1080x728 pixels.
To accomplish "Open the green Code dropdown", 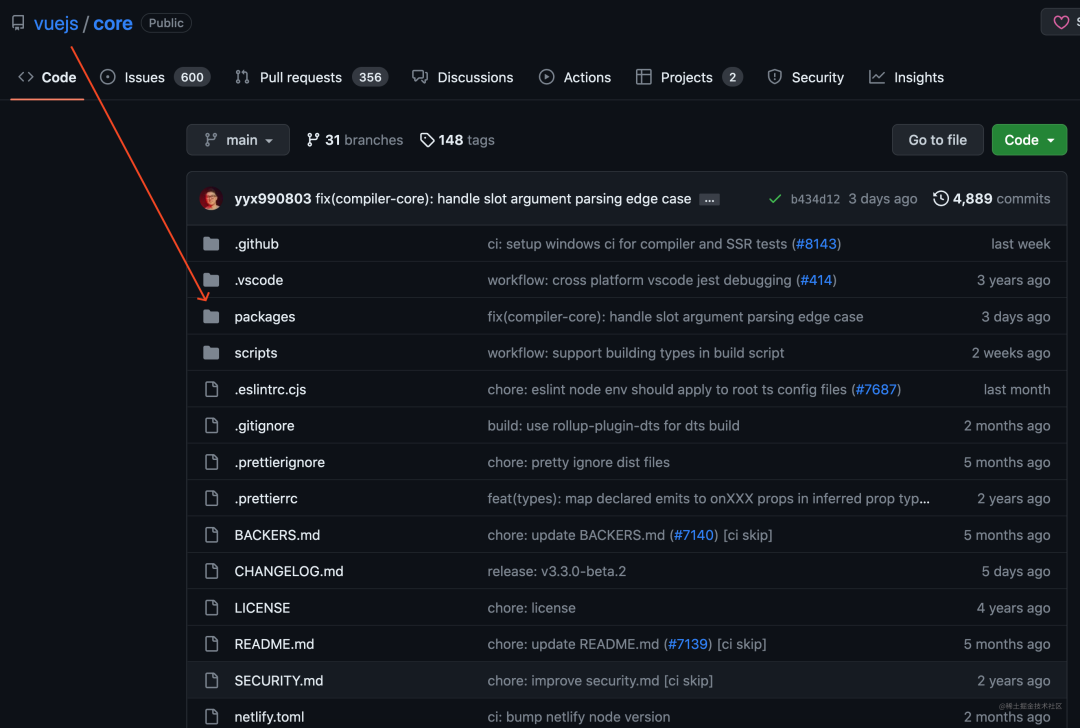I will point(1029,140).
